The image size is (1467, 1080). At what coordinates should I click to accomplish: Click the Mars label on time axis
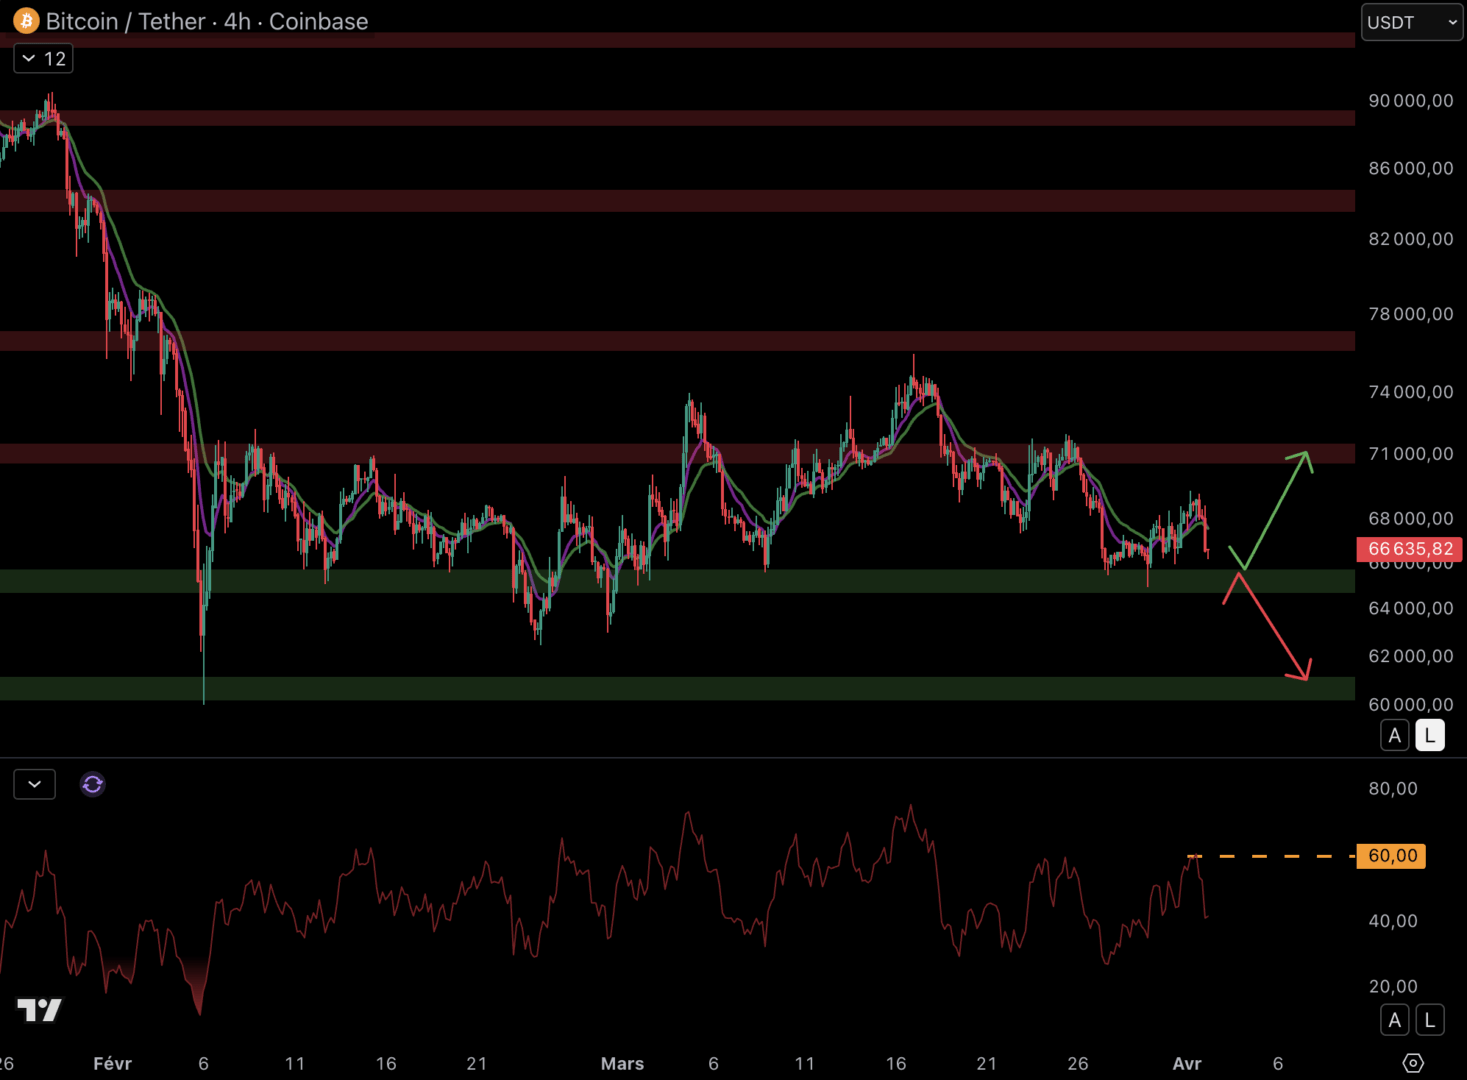[x=622, y=1064]
